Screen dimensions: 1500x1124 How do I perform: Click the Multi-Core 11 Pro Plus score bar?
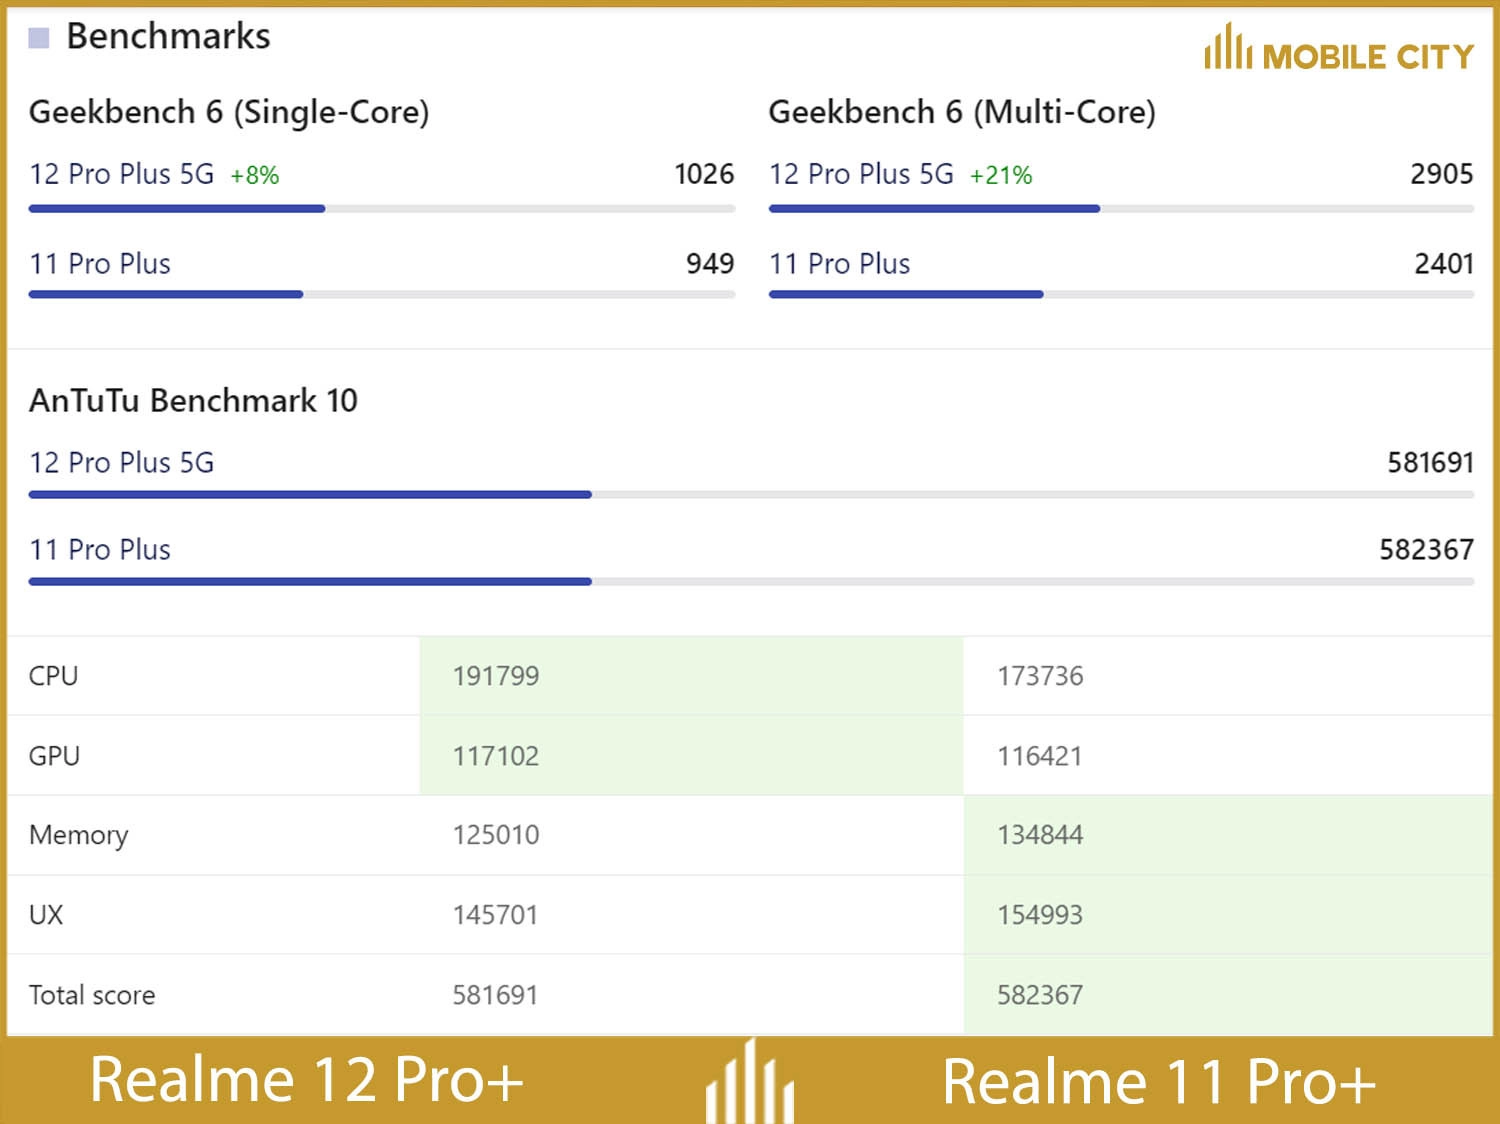tap(1121, 294)
